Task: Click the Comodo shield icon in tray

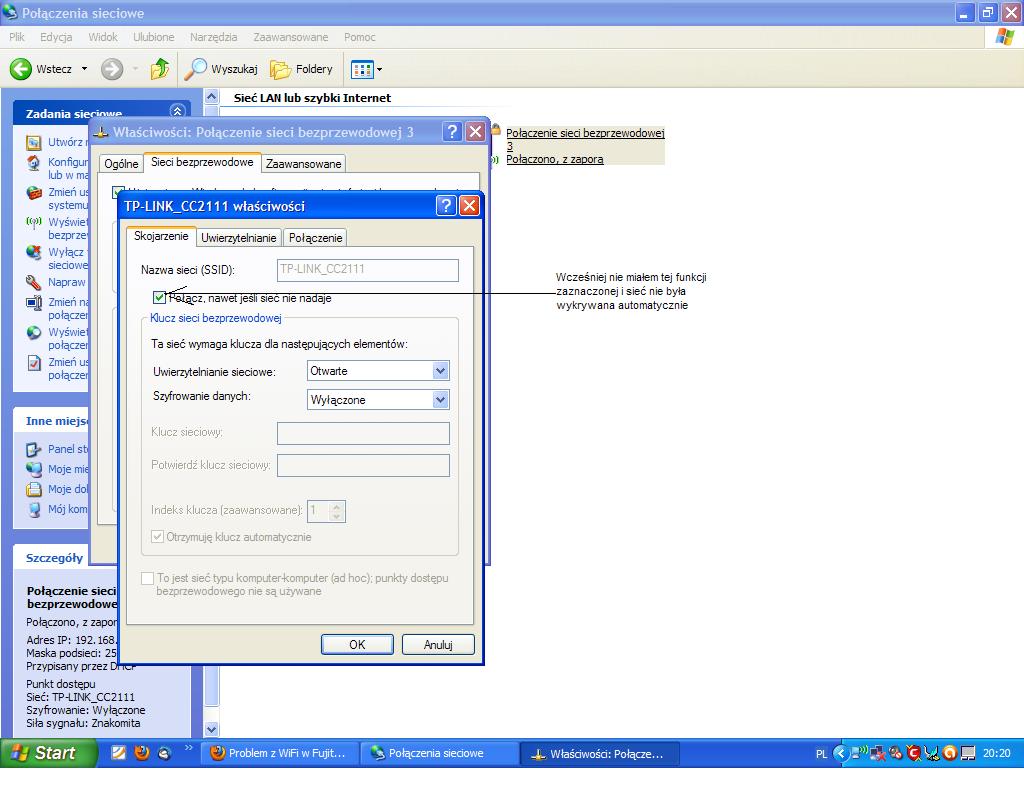Action: (913, 755)
